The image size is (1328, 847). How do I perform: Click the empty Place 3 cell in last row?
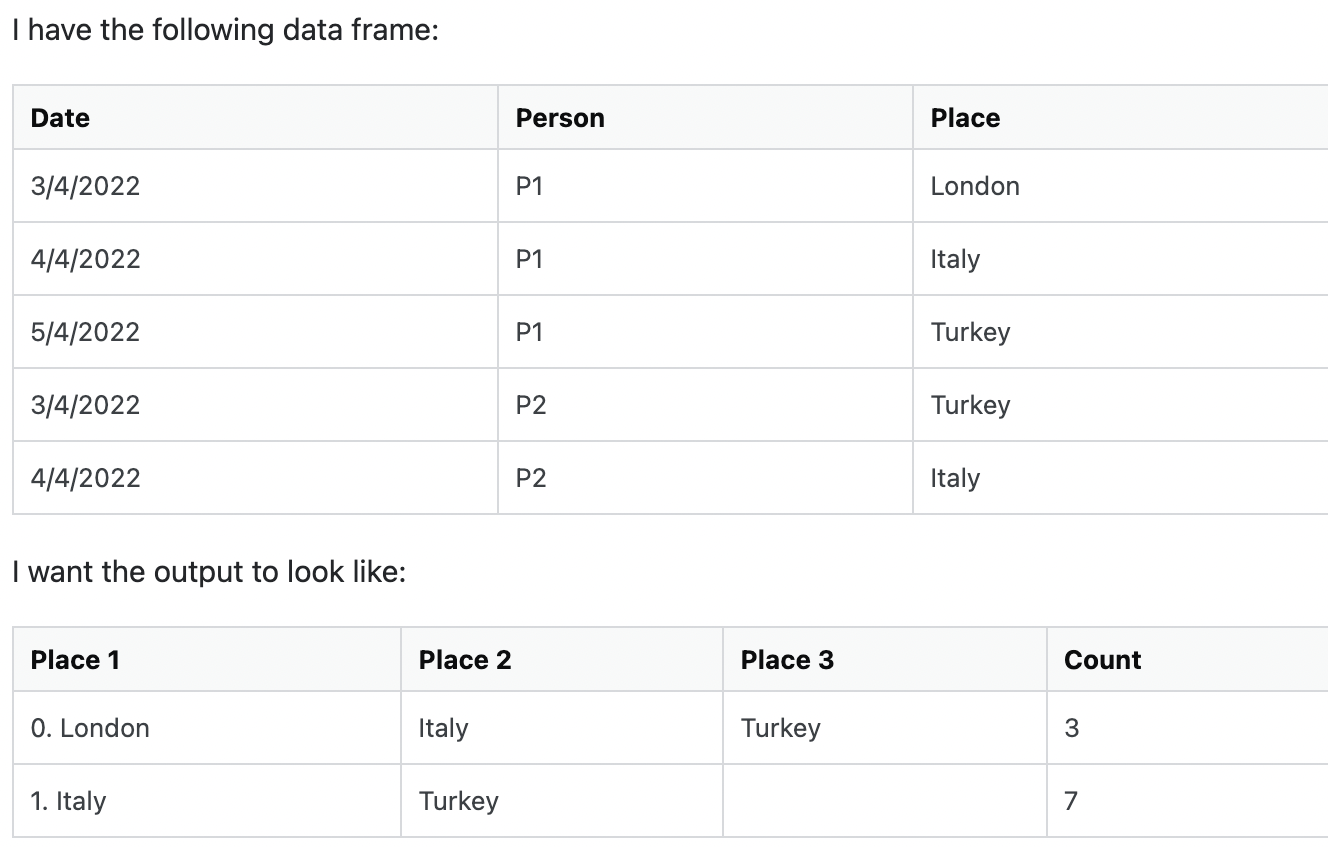pyautogui.click(x=884, y=801)
